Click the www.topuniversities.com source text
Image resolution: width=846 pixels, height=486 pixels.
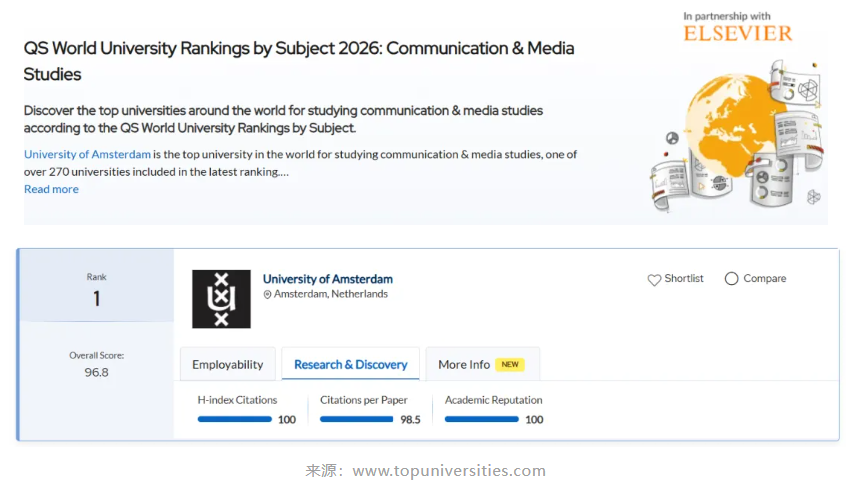point(449,471)
